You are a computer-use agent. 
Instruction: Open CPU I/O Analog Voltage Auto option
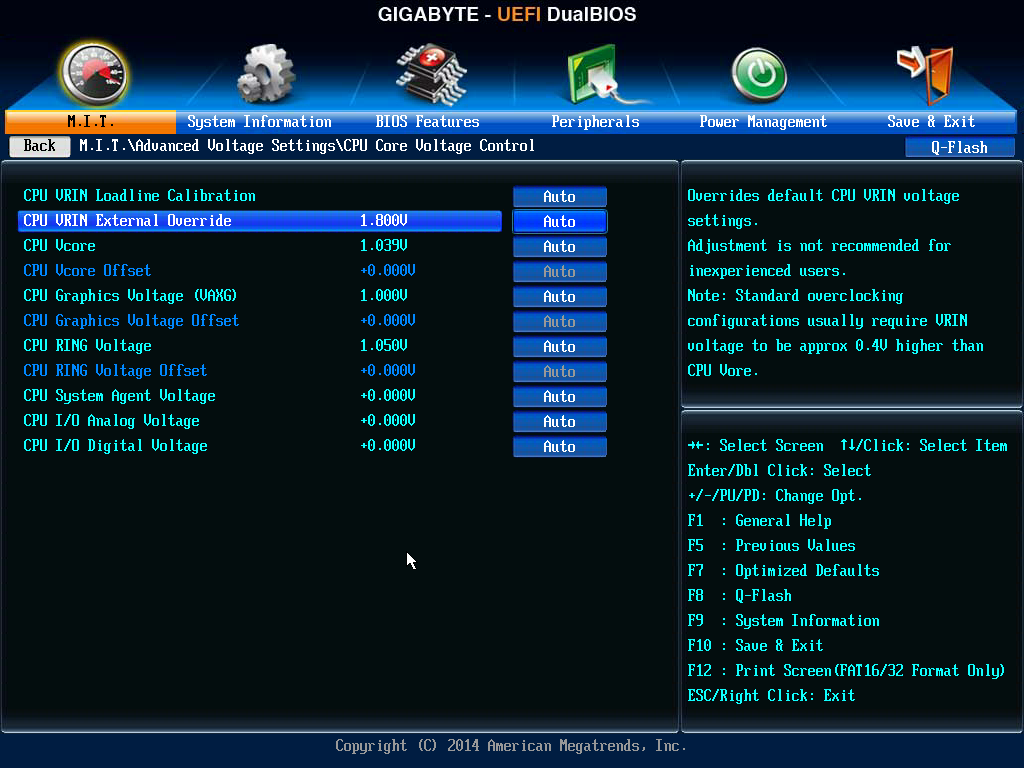tap(560, 421)
